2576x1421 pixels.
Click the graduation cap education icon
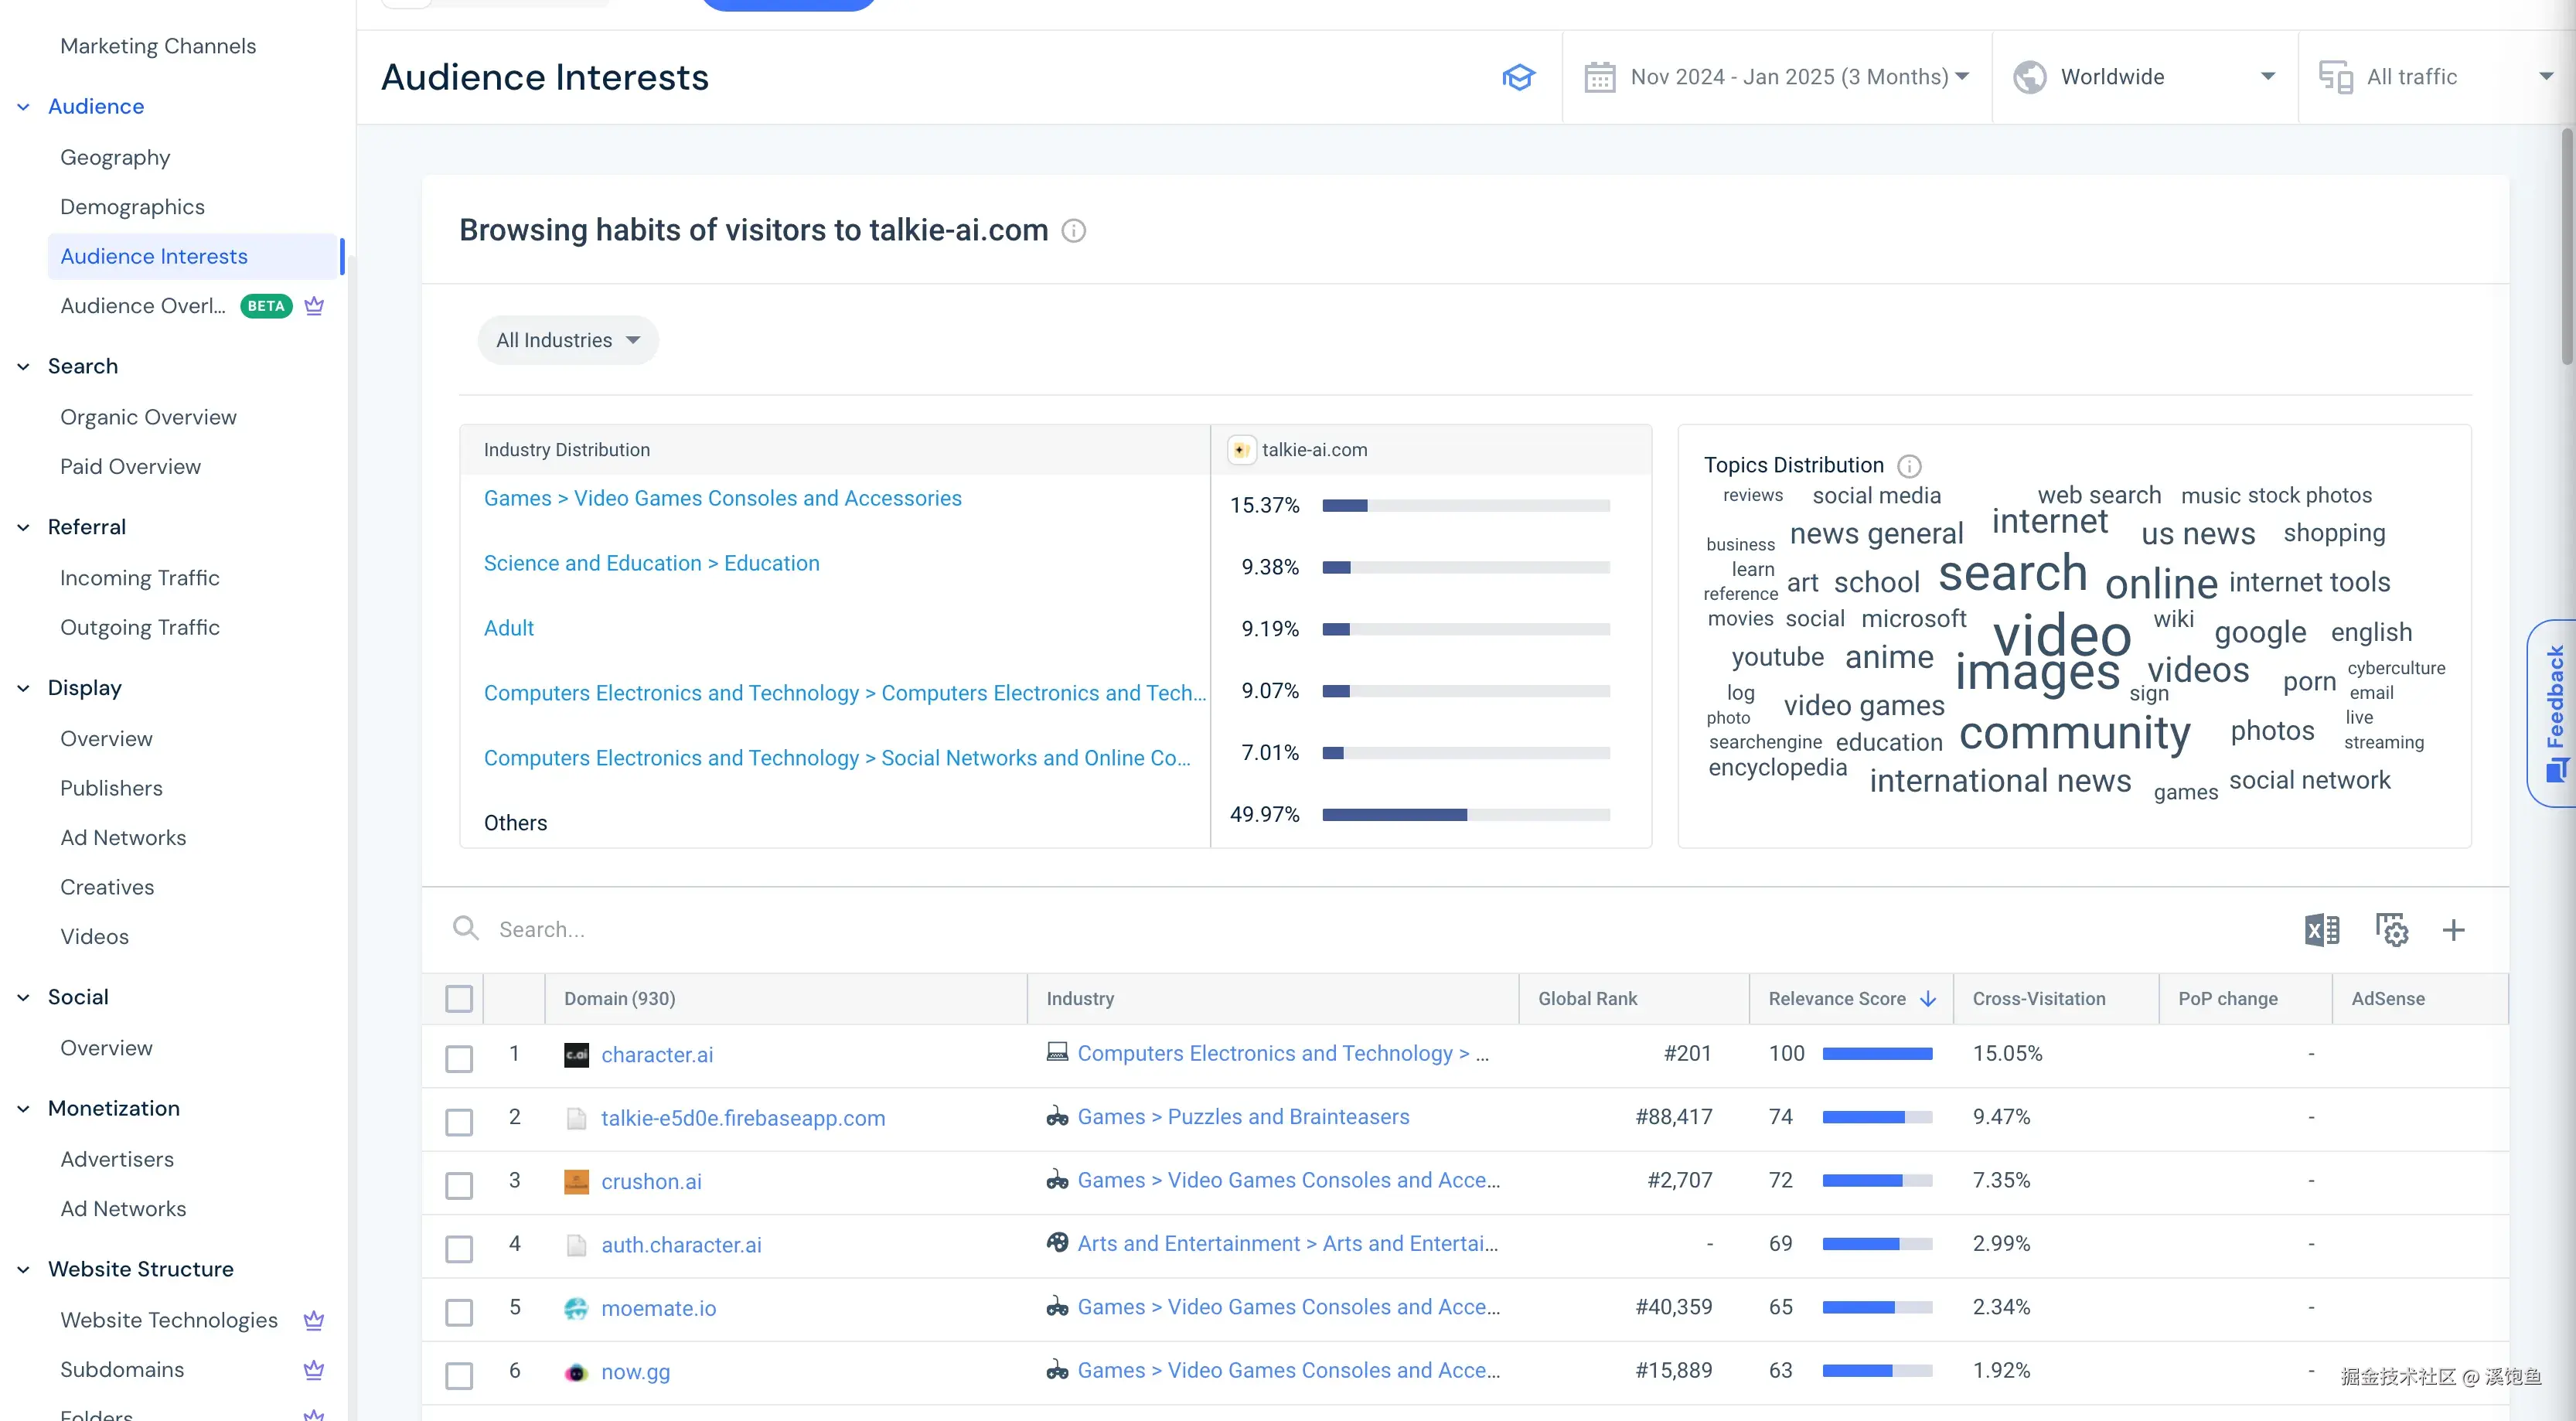[1518, 77]
